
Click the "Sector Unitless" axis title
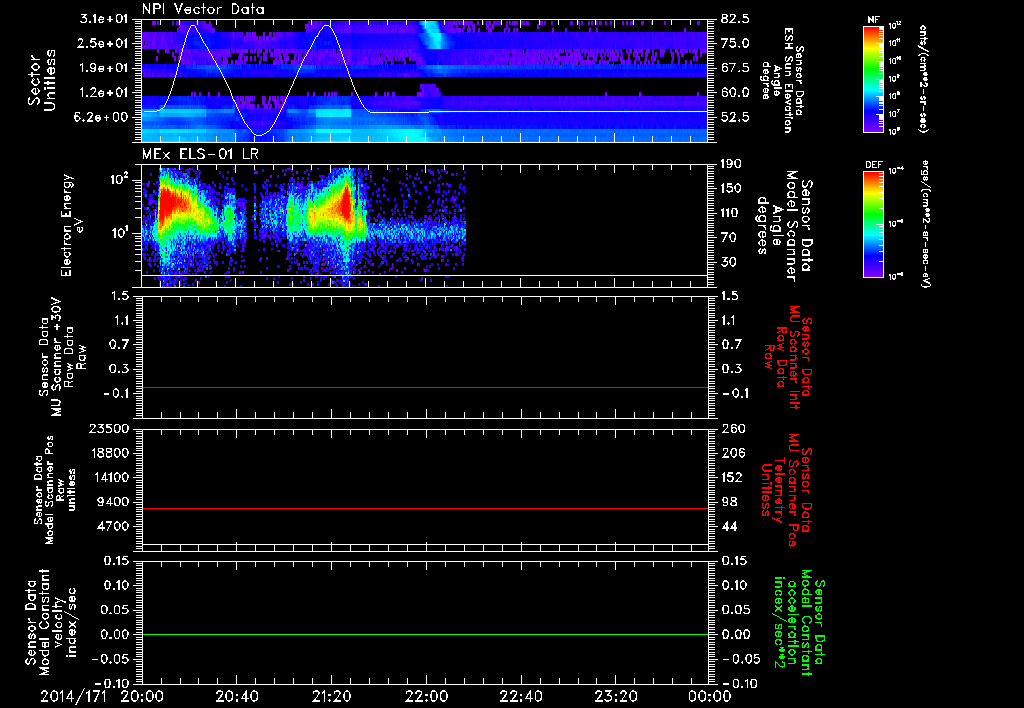tap(41, 80)
